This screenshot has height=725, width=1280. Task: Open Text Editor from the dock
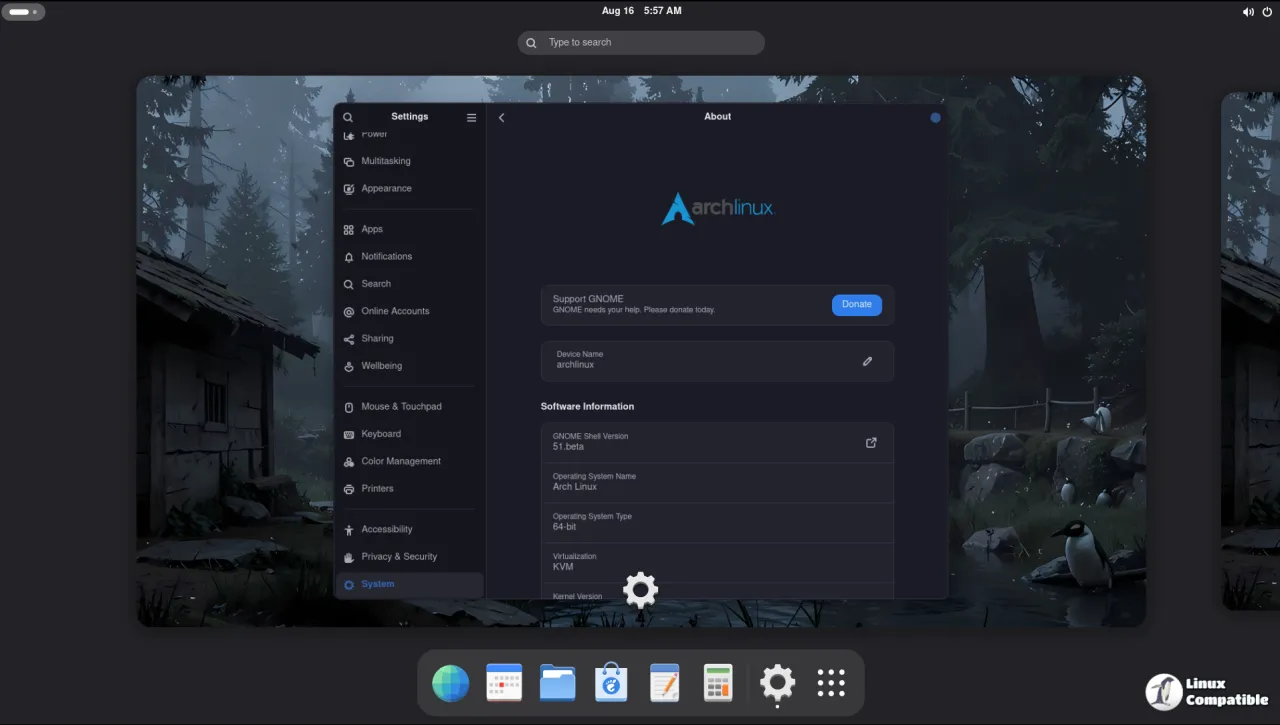[x=664, y=683]
